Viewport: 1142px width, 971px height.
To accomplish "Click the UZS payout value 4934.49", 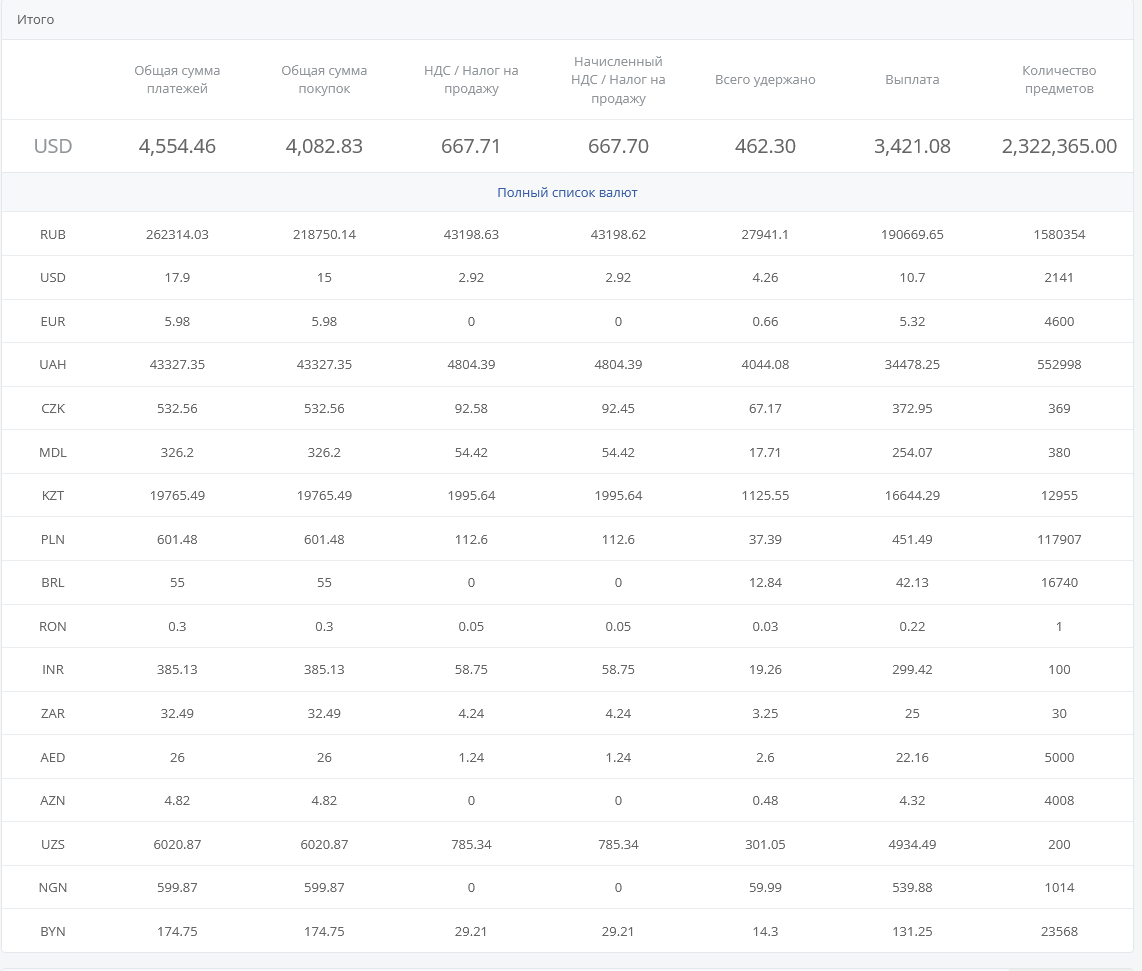I will point(912,844).
